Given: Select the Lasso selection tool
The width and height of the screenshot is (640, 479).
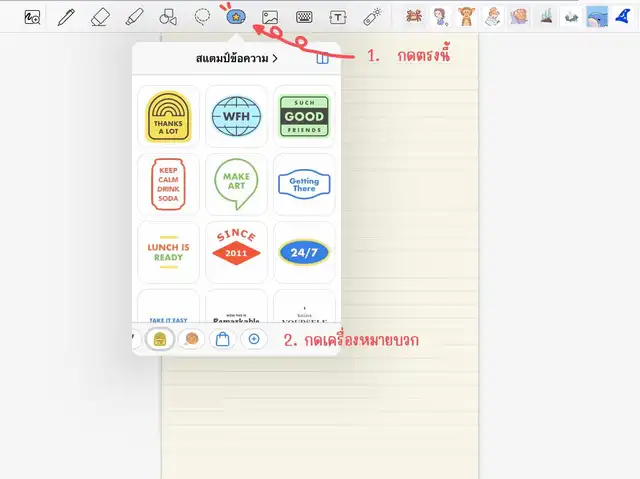Looking at the screenshot, I should [x=202, y=17].
